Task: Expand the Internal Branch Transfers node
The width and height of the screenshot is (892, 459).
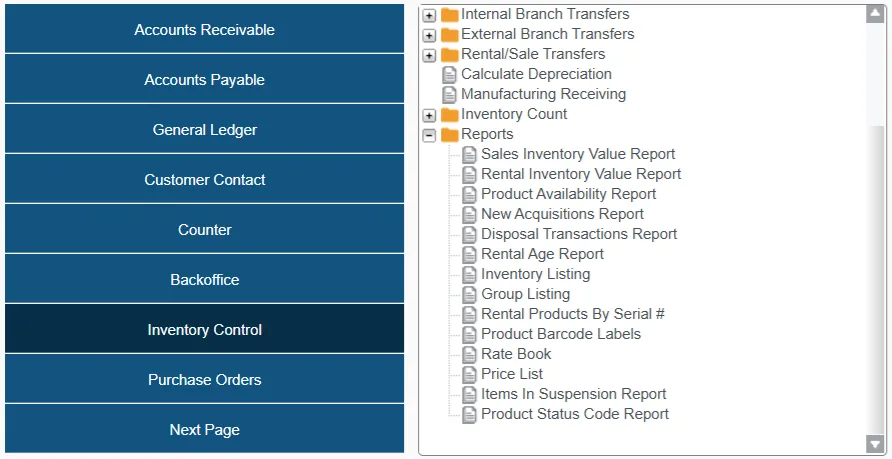Action: click(429, 15)
